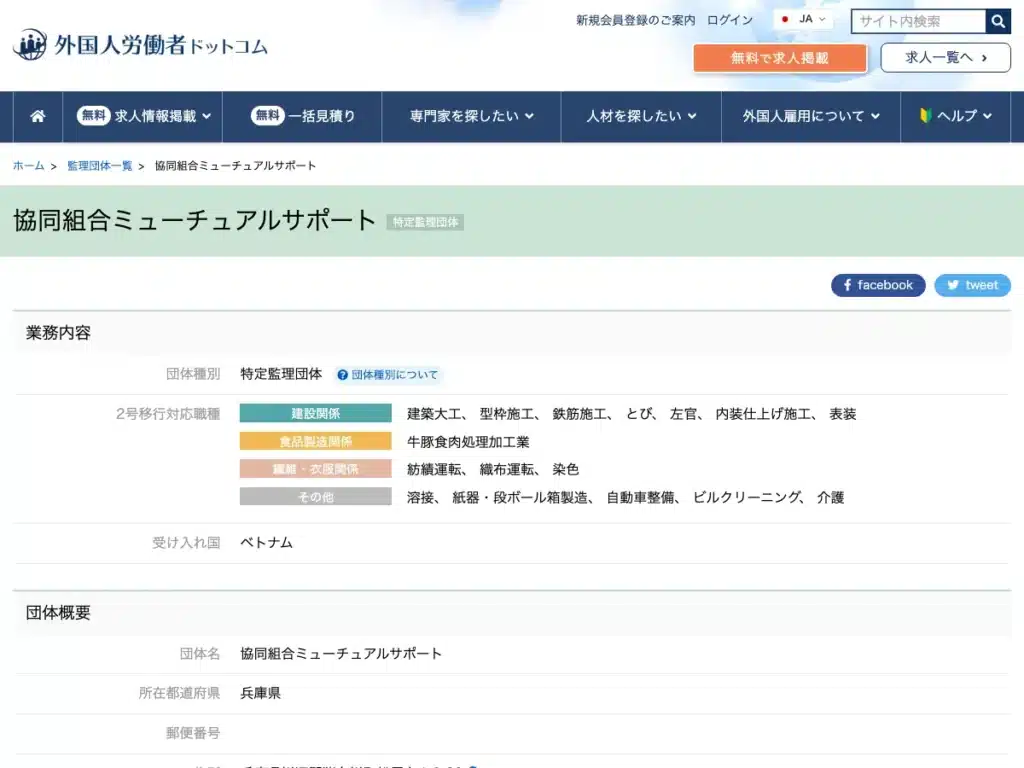Click 郵便番号 row label

[x=193, y=733]
